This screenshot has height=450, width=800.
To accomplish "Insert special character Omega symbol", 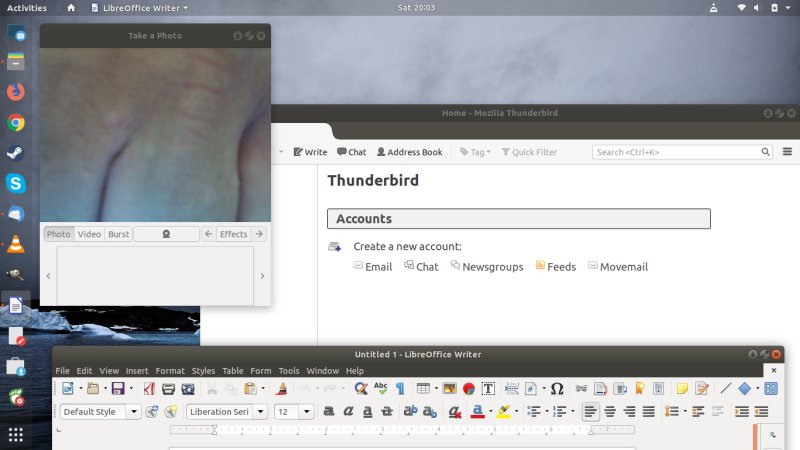I will 557,388.
